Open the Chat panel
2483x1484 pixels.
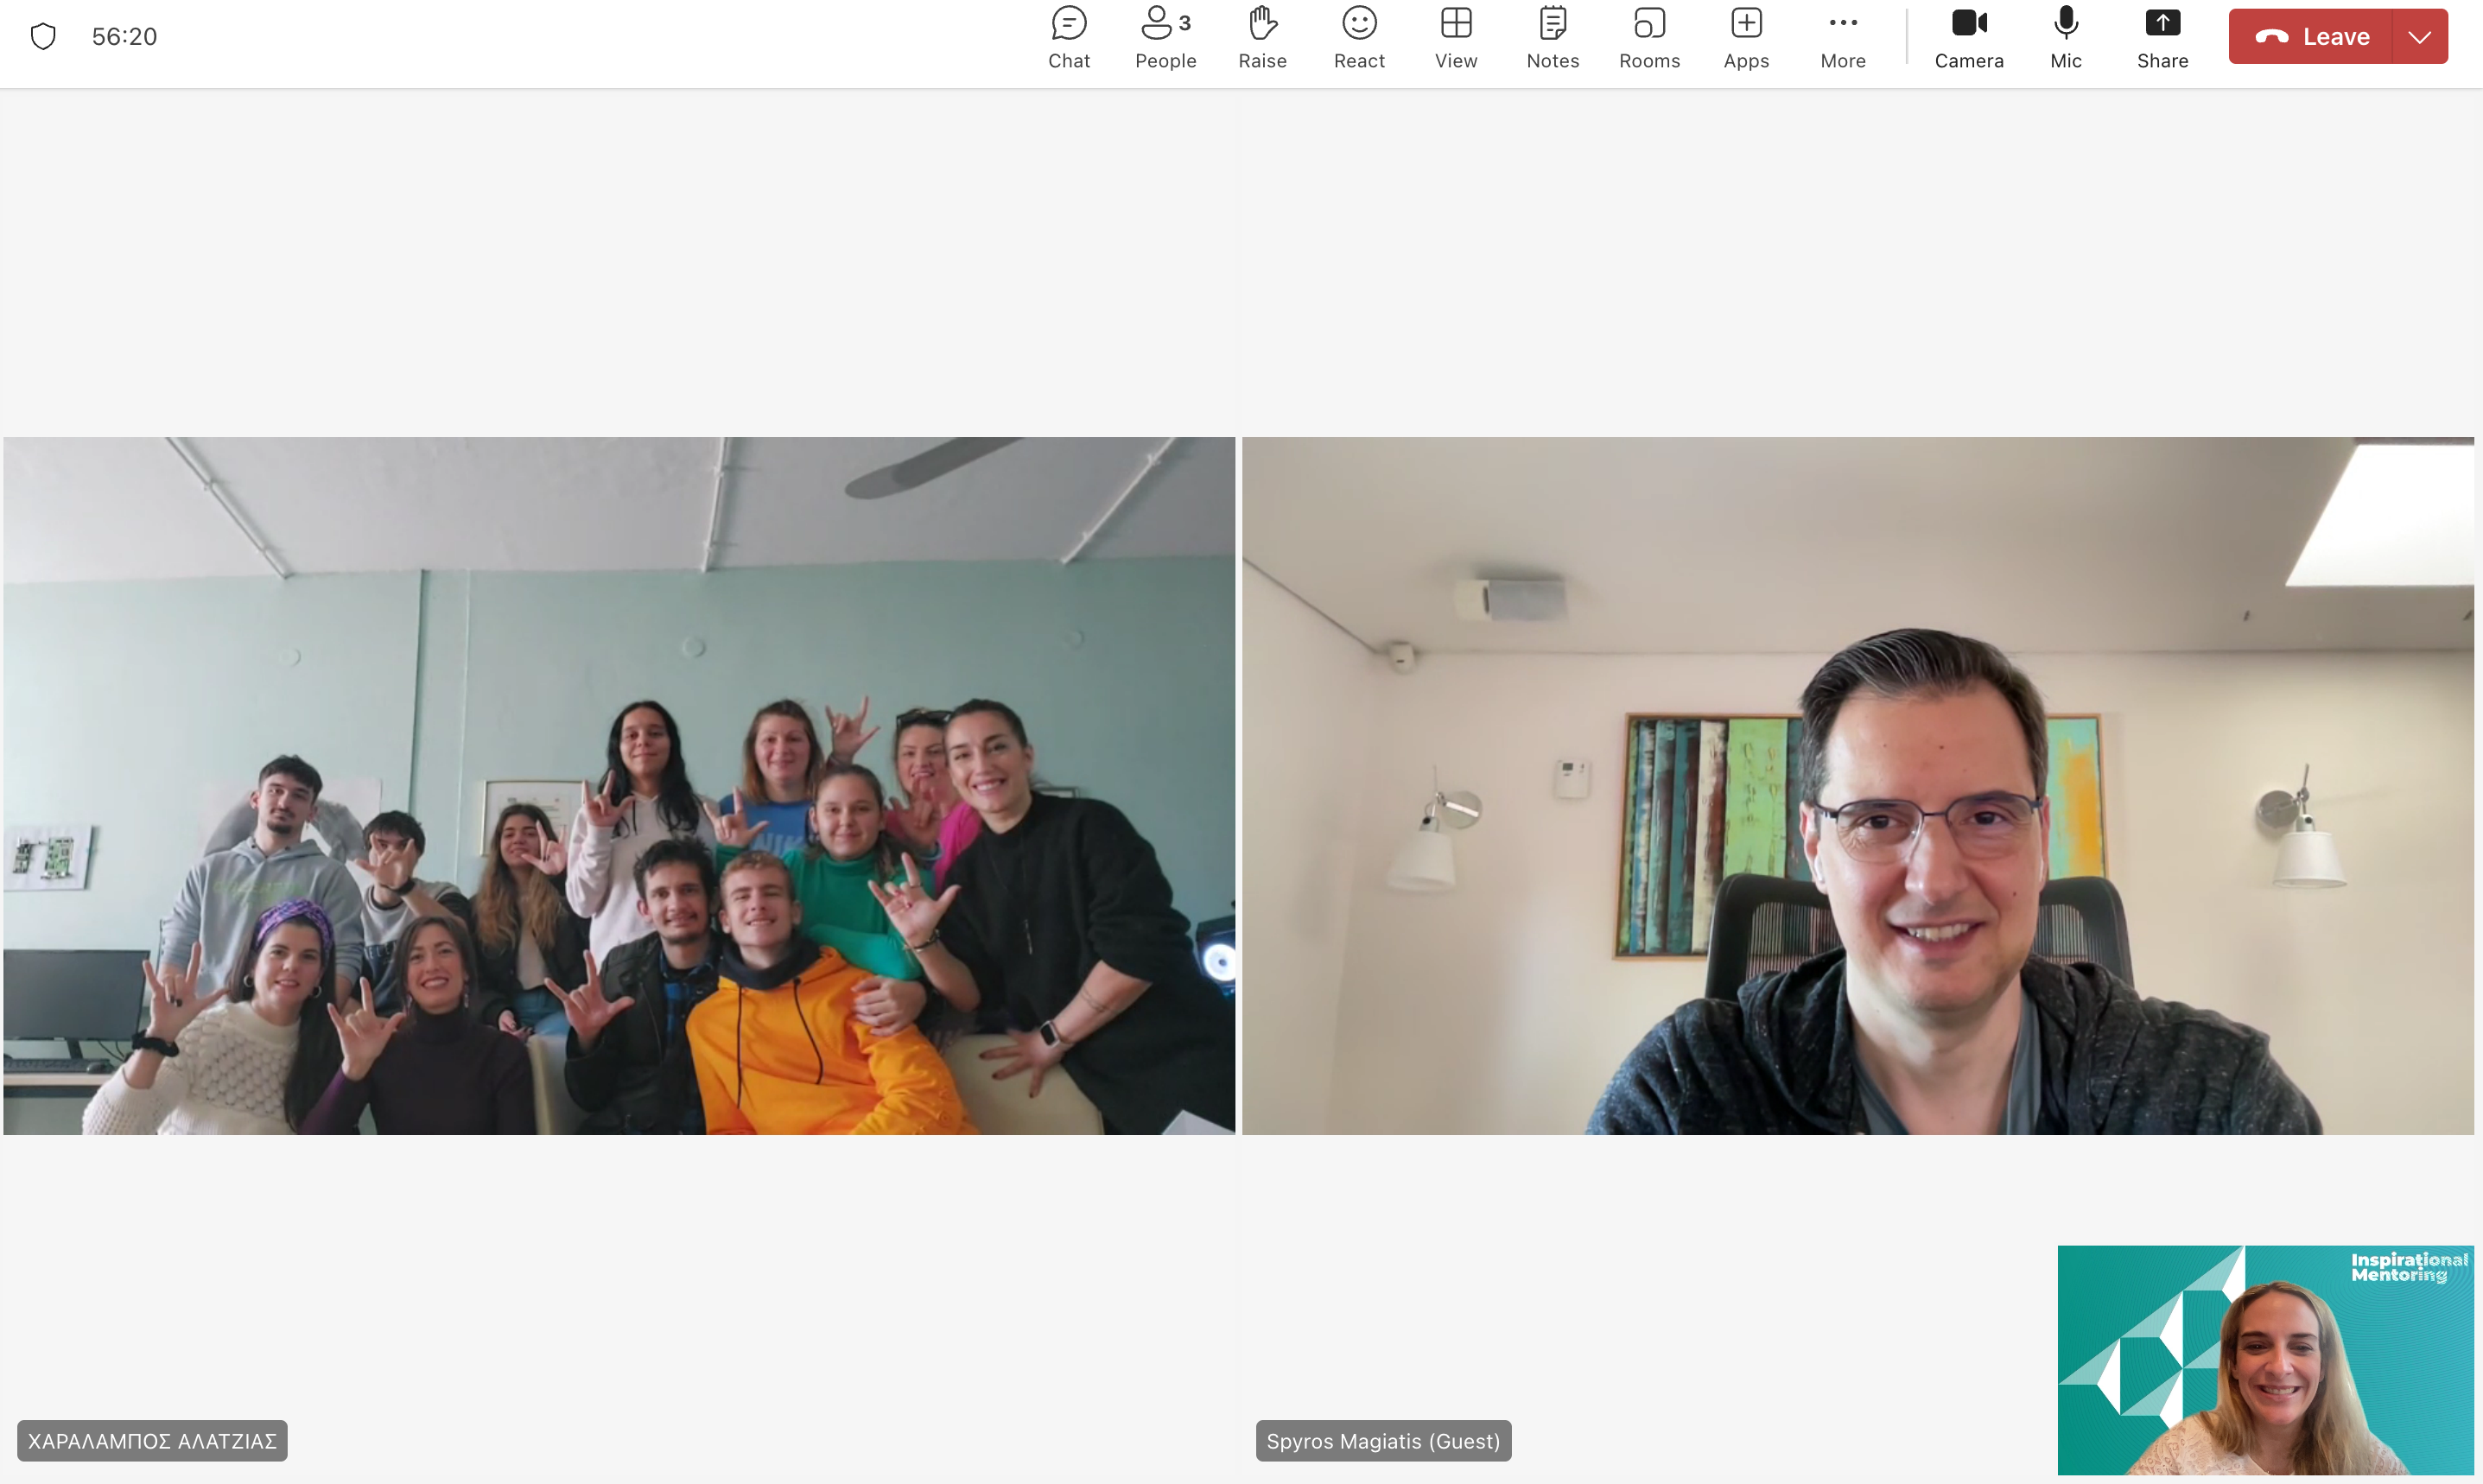[x=1068, y=37]
